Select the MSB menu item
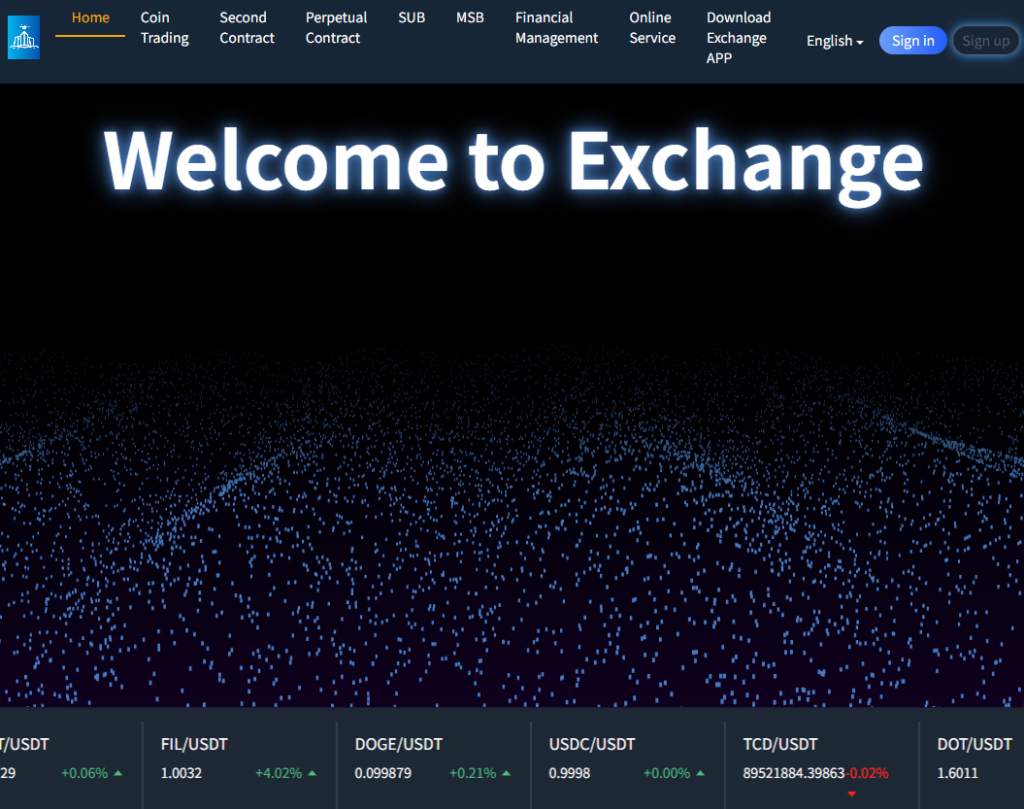The width and height of the screenshot is (1024, 809). point(470,18)
